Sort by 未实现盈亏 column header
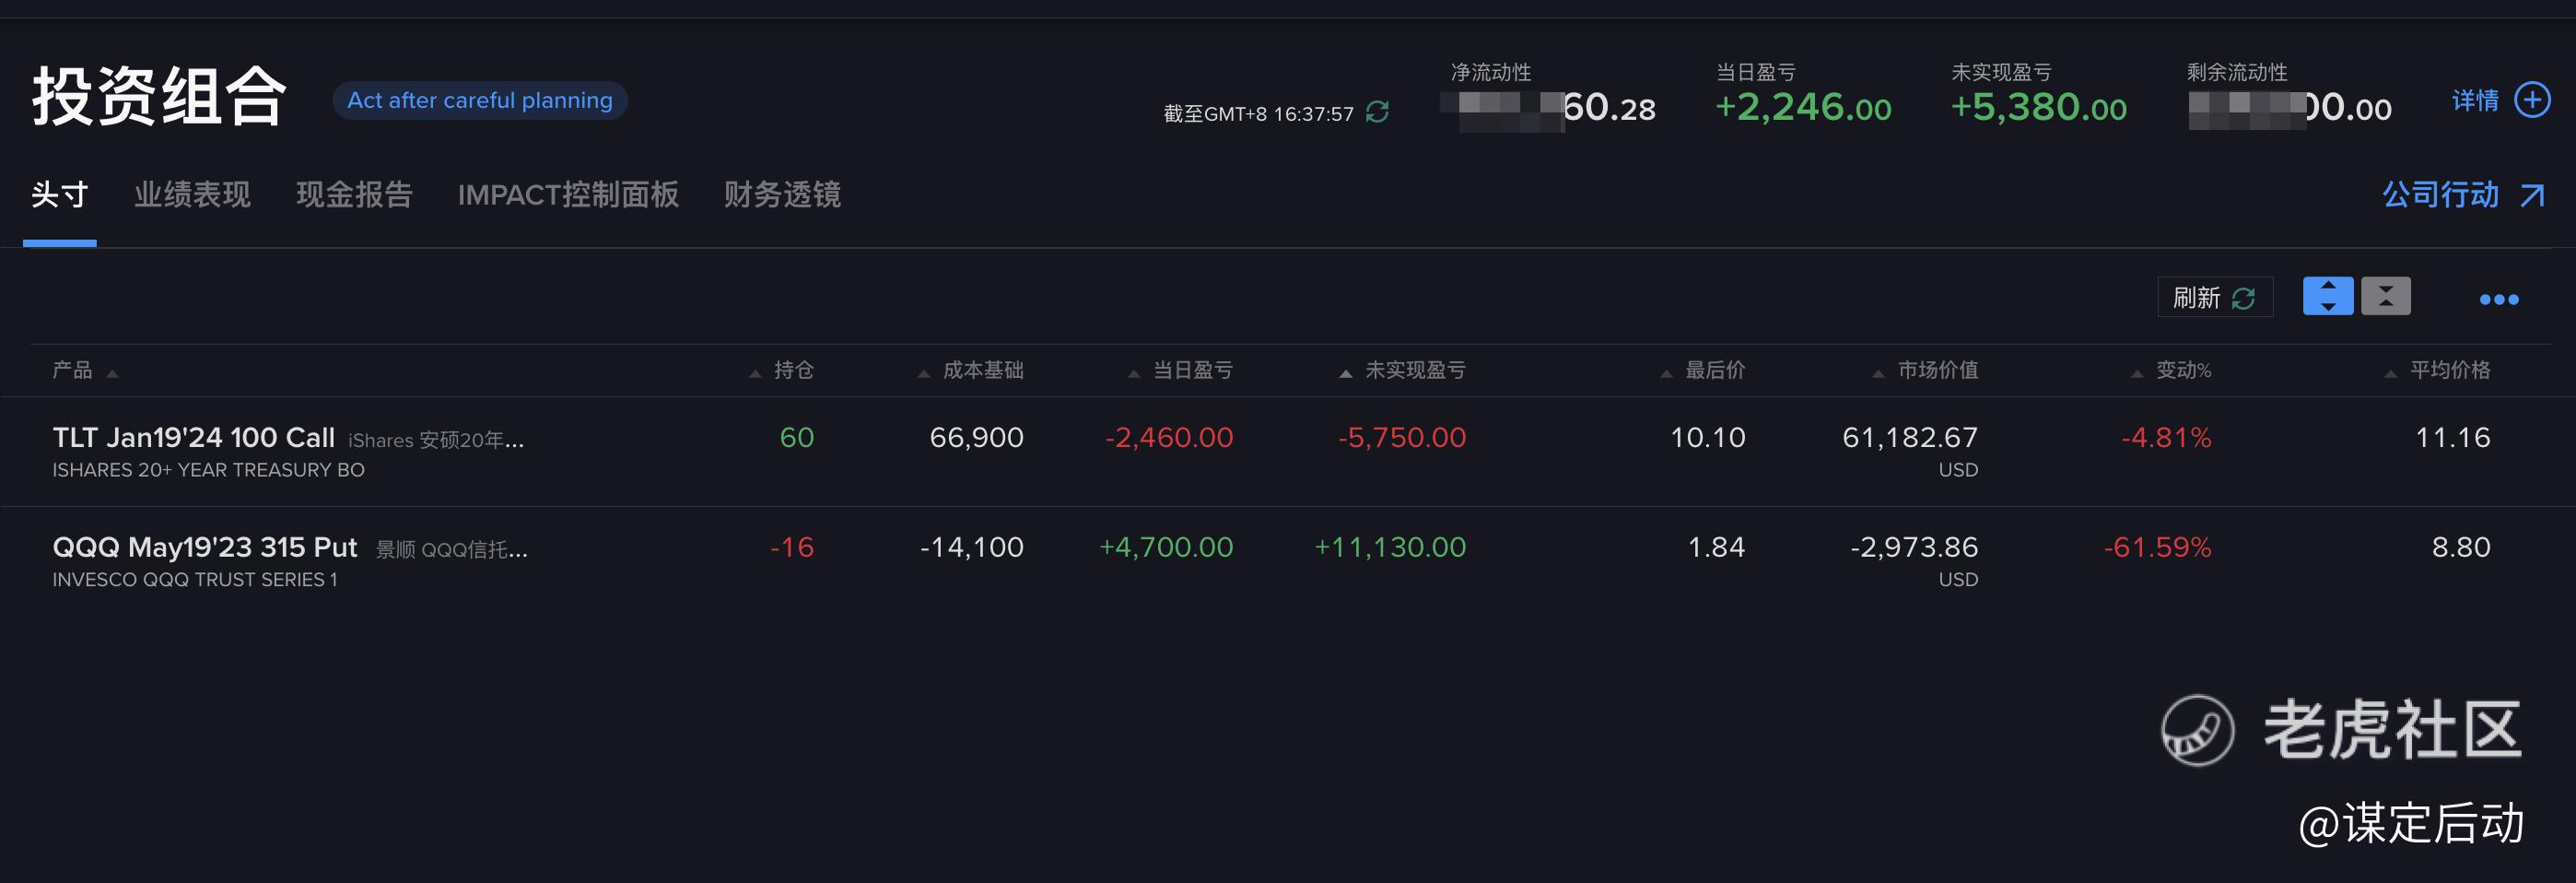 [x=1414, y=370]
